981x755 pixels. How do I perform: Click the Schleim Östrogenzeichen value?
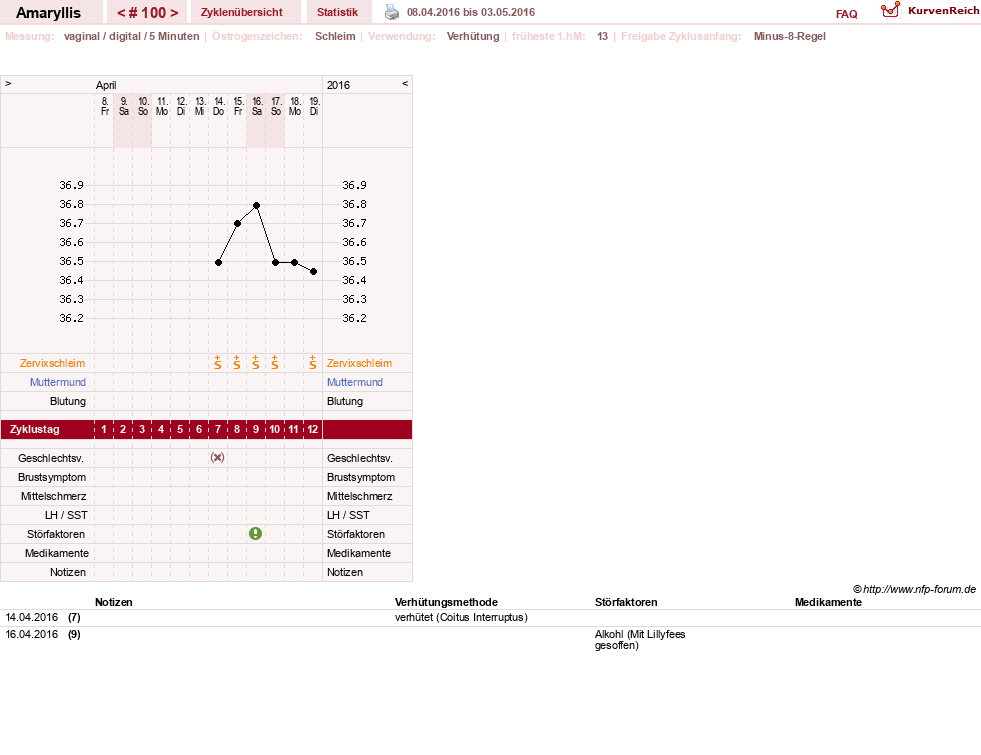click(335, 36)
